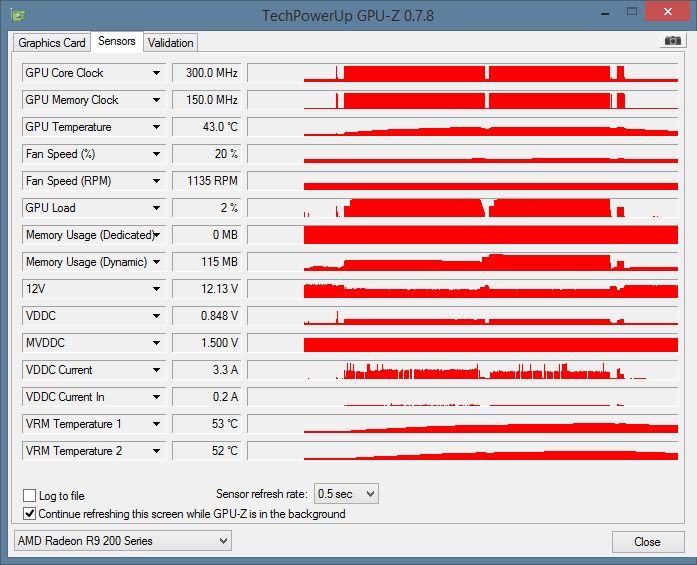Click the 43.0 °C temperature reading
Screen dimensions: 697x565
[207, 127]
